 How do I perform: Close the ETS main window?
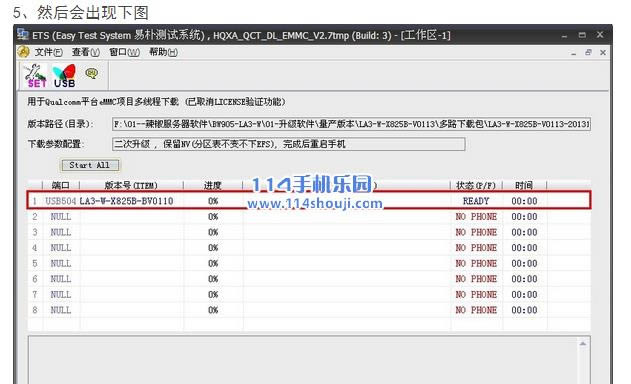click(x=600, y=35)
